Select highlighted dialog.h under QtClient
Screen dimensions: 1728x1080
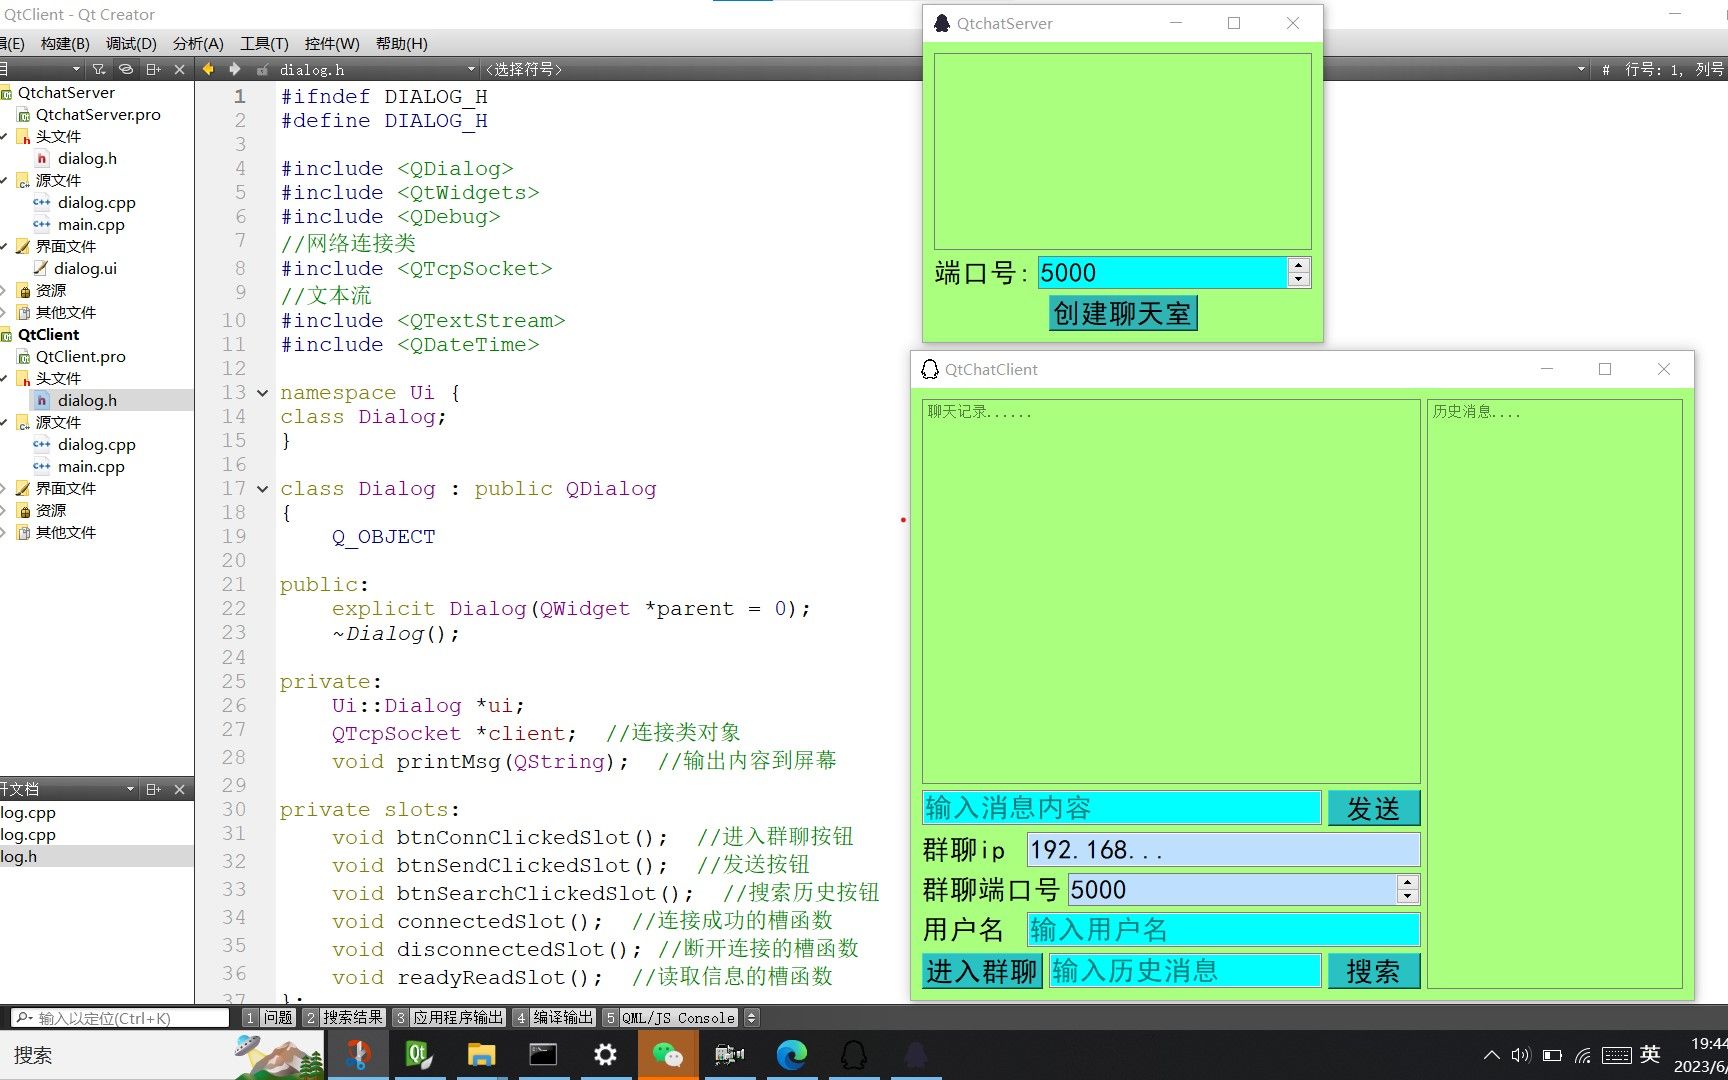87,400
